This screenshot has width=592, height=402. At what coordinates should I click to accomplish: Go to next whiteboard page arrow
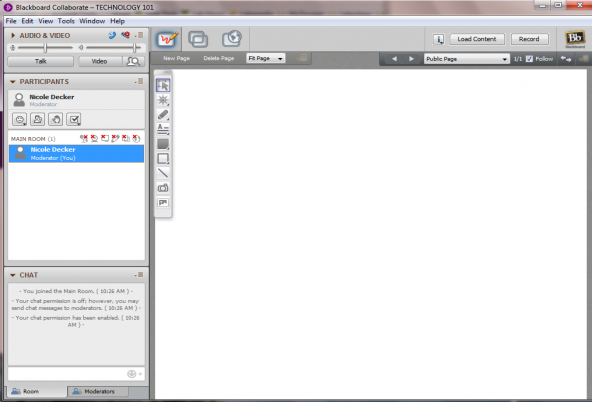coord(411,59)
